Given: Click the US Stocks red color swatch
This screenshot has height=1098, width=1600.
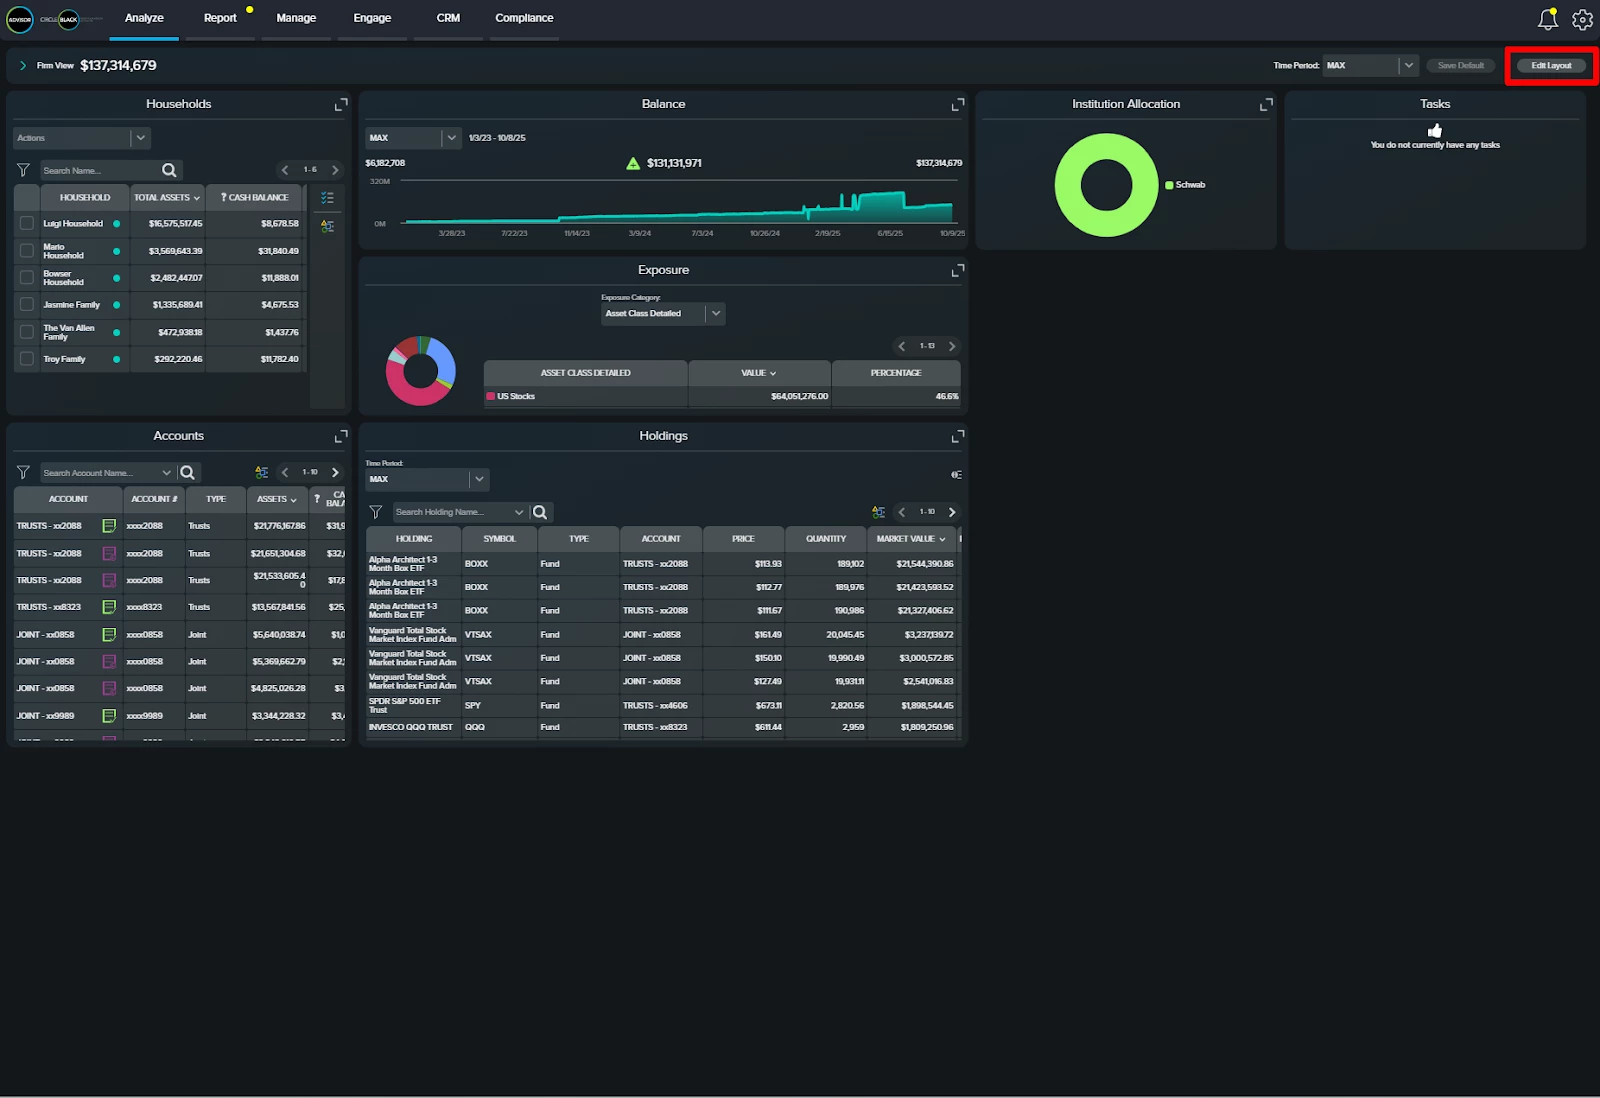Looking at the screenshot, I should coord(490,397).
